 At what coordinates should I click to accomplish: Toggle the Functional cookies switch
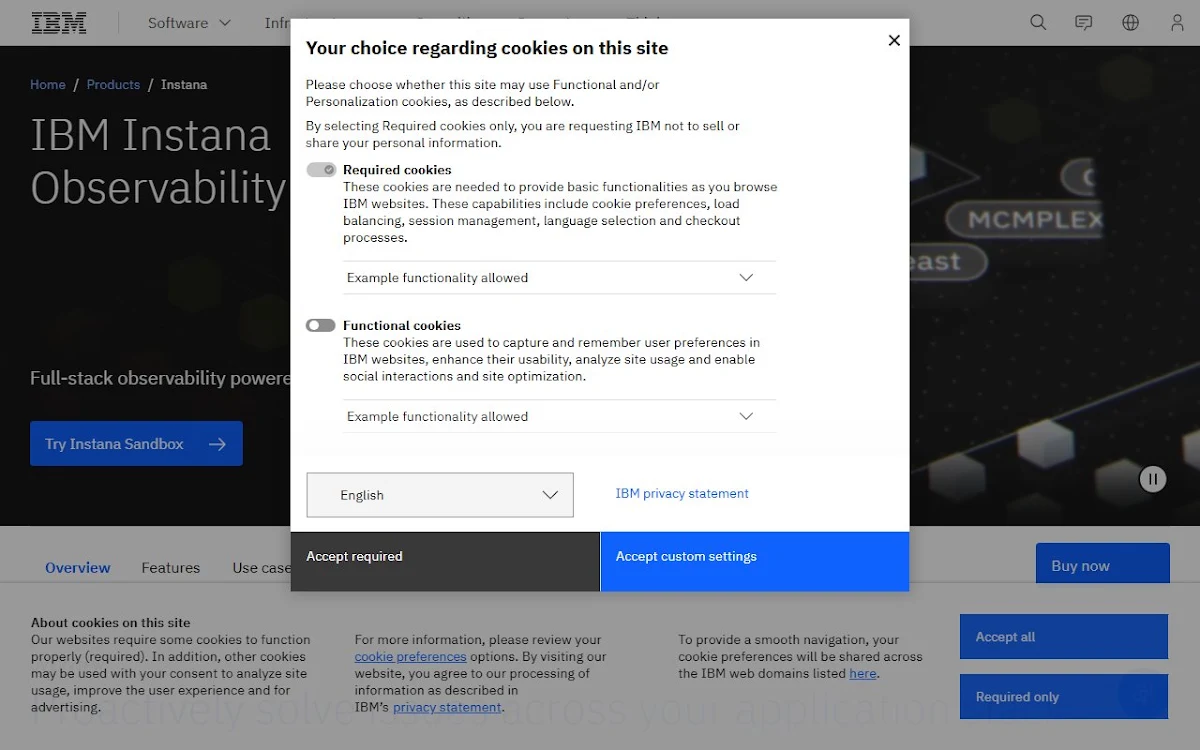click(320, 325)
